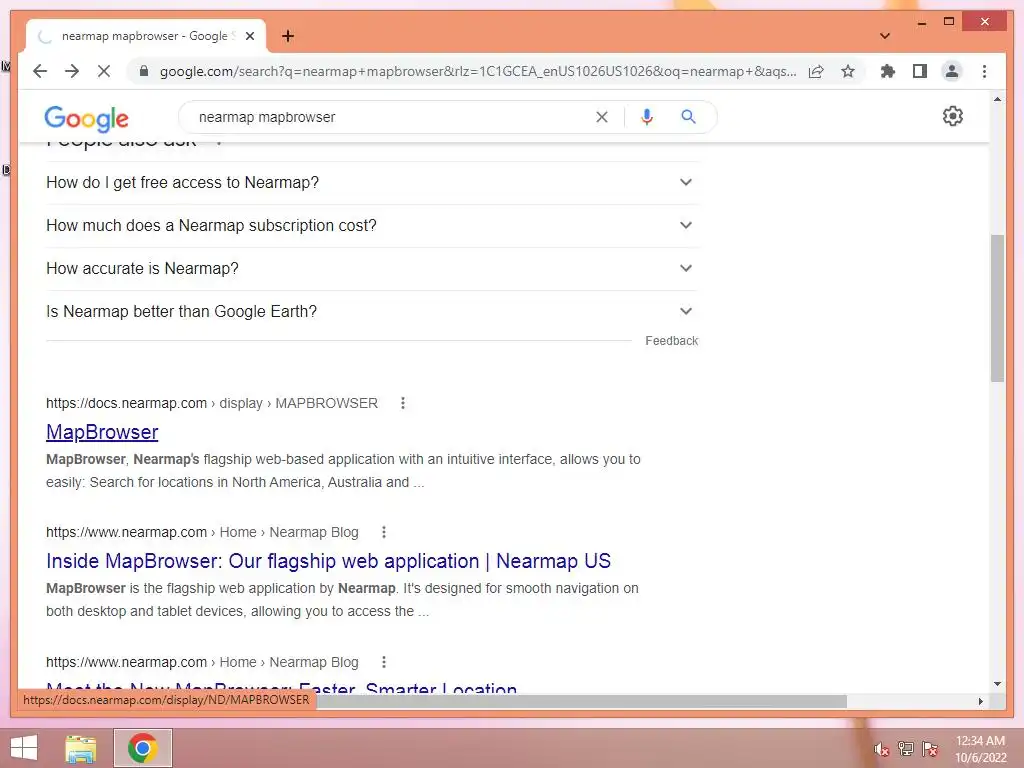Click the address bar URL
This screenshot has width=1024, height=768.
click(x=478, y=71)
